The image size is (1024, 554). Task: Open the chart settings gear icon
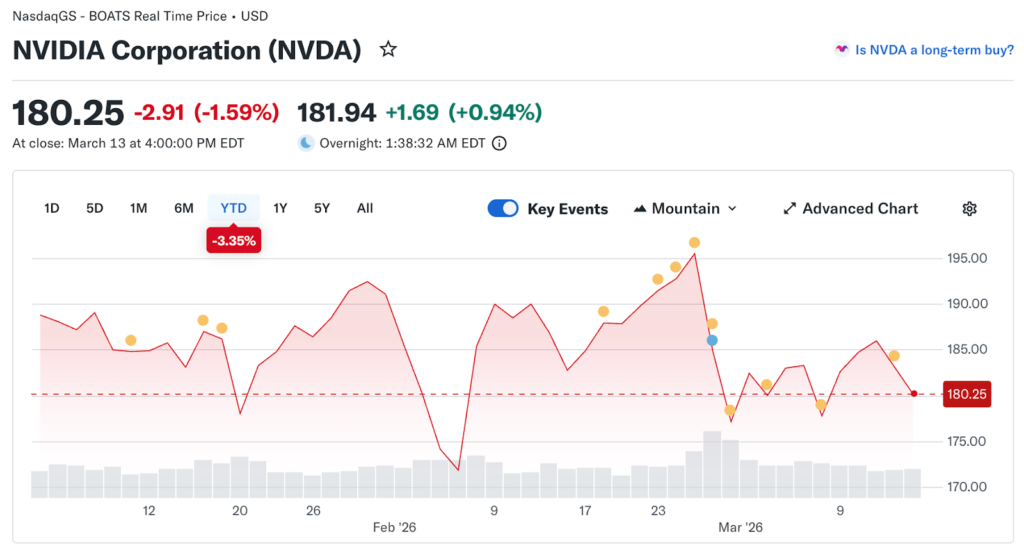[x=969, y=209]
